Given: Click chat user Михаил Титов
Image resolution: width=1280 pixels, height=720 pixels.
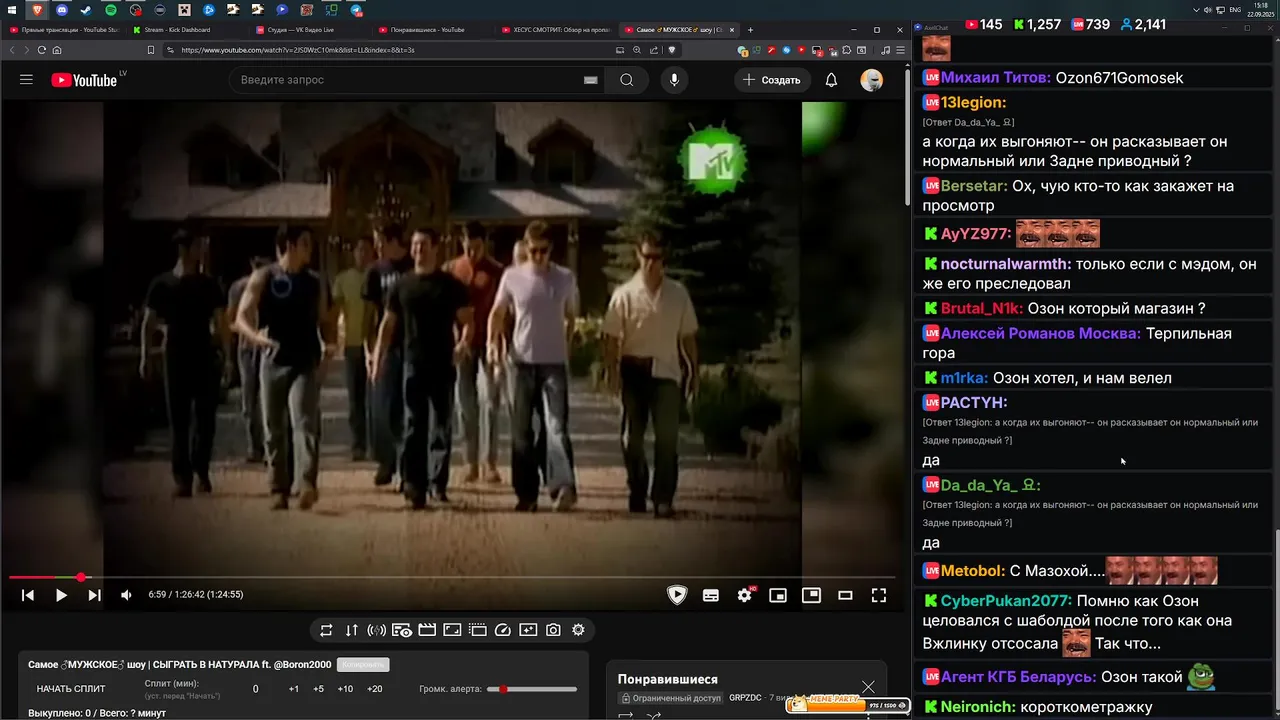Looking at the screenshot, I should (996, 78).
